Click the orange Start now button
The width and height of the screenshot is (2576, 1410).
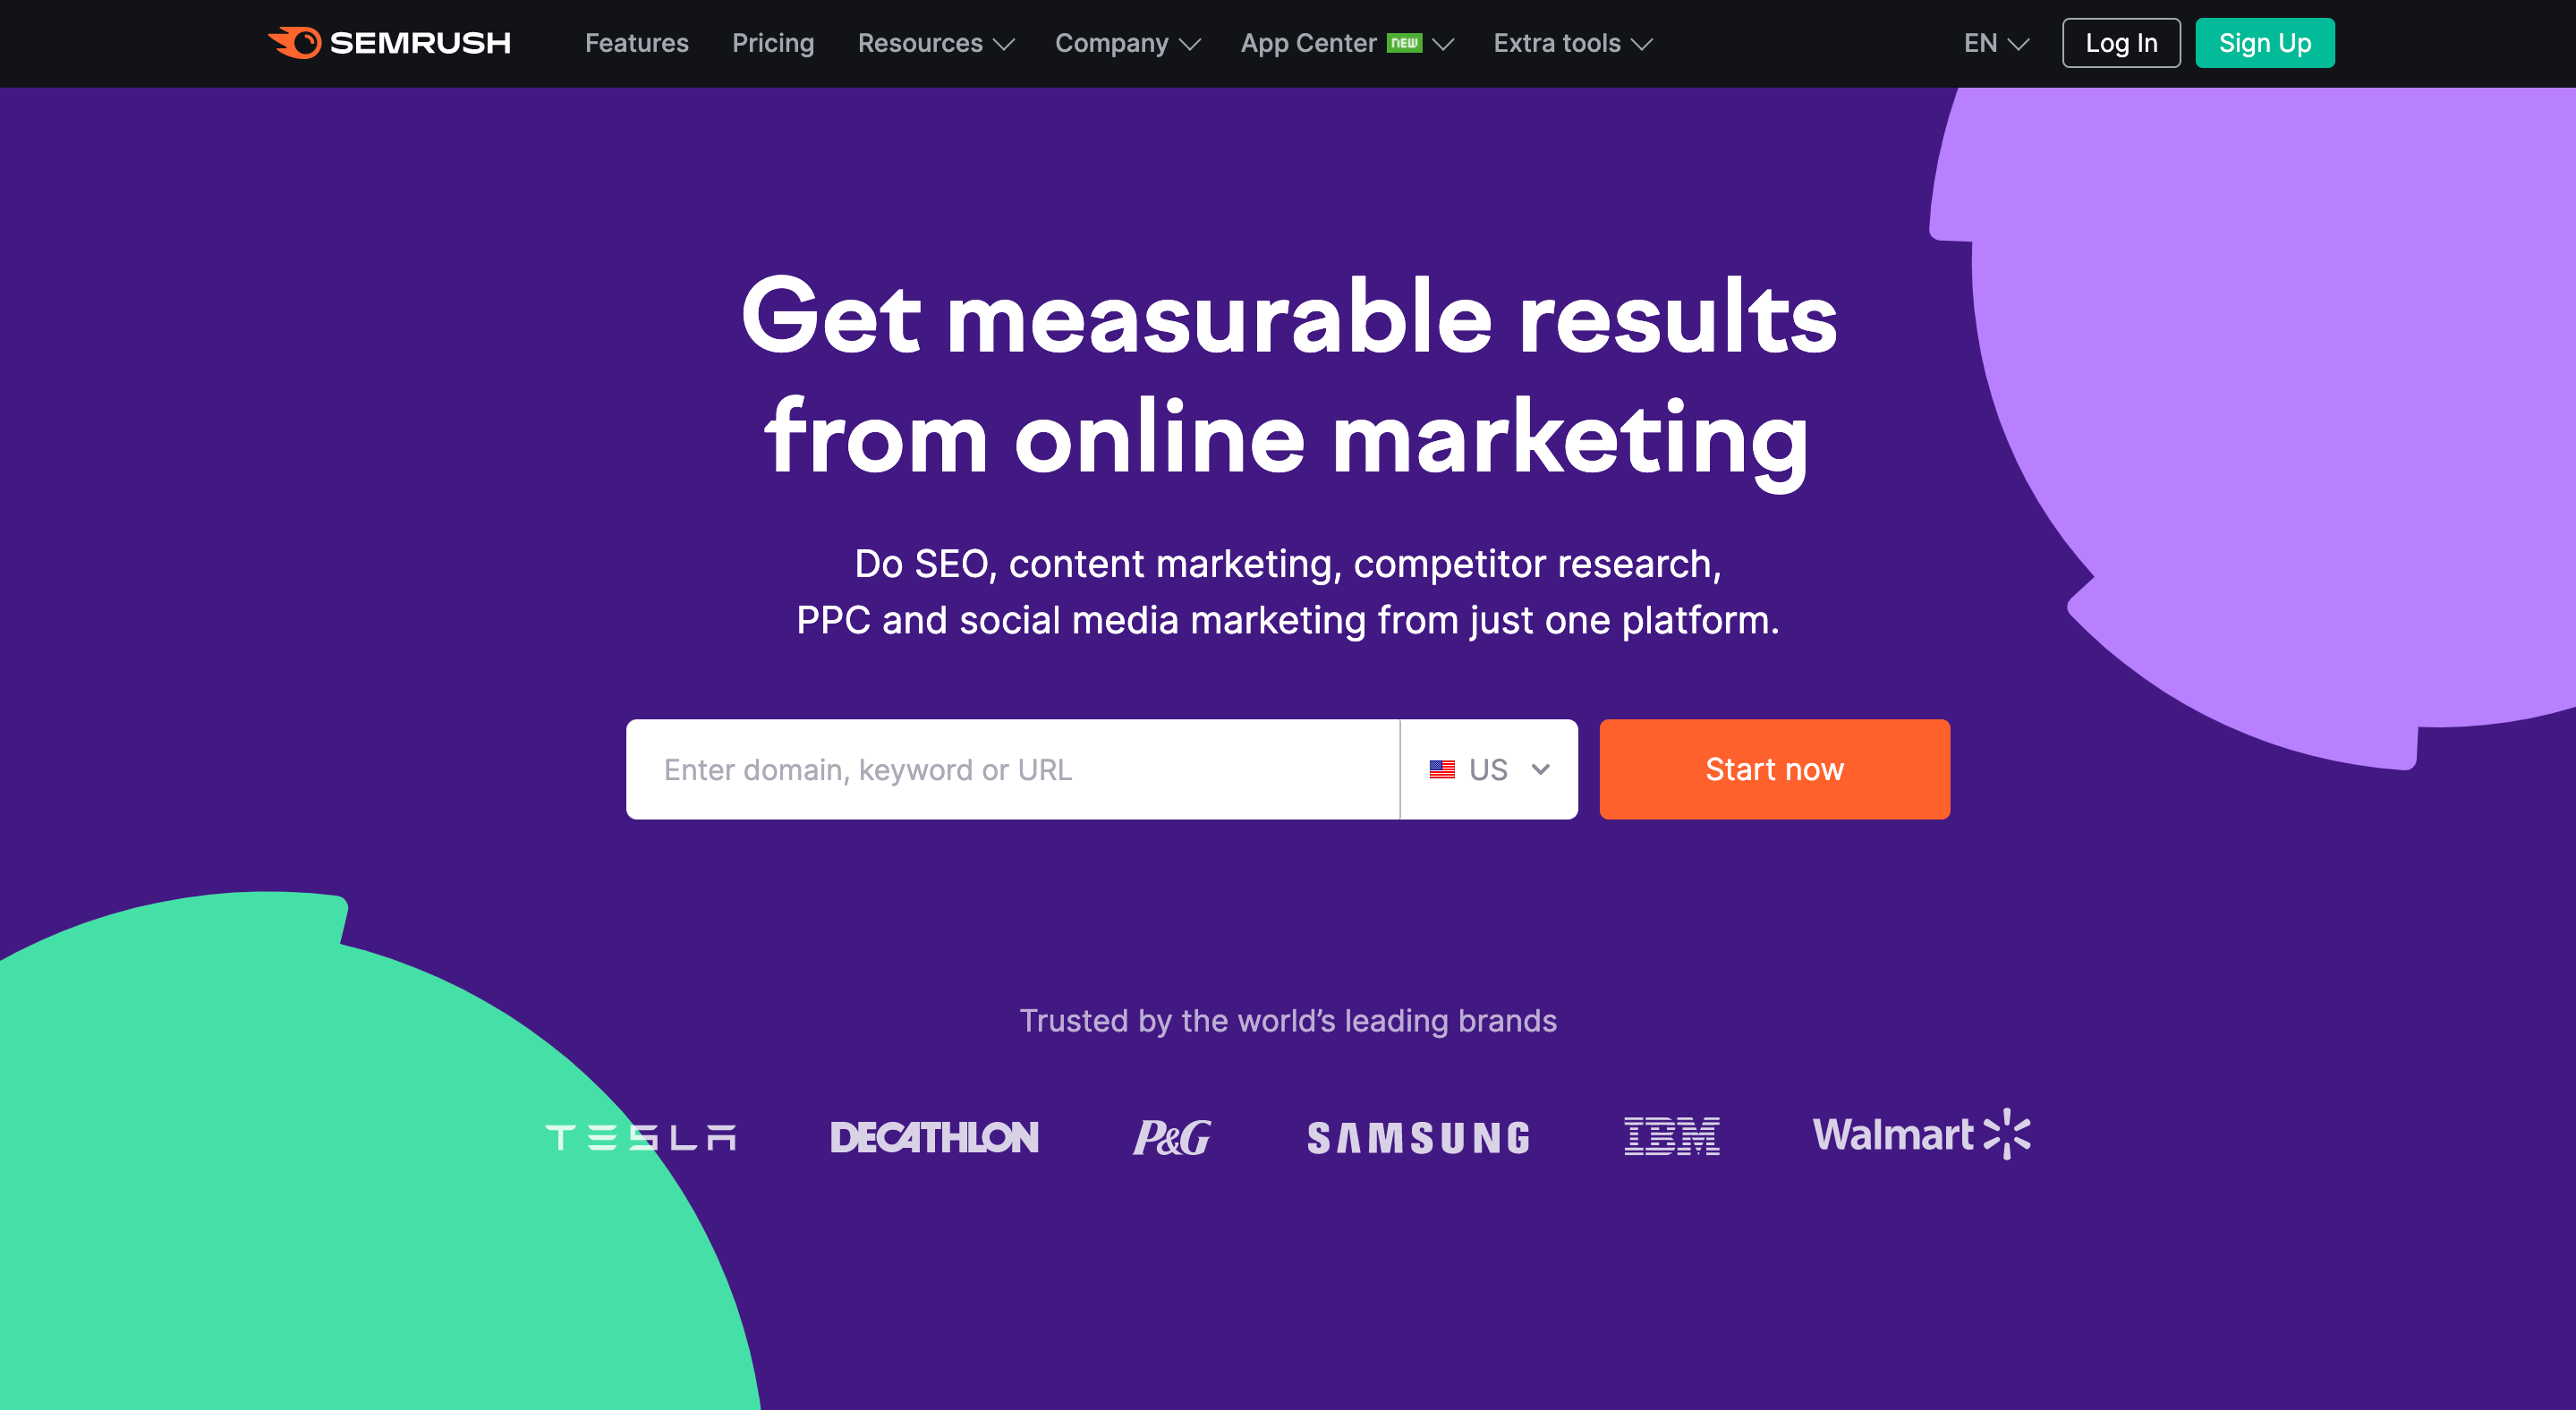coord(1774,769)
